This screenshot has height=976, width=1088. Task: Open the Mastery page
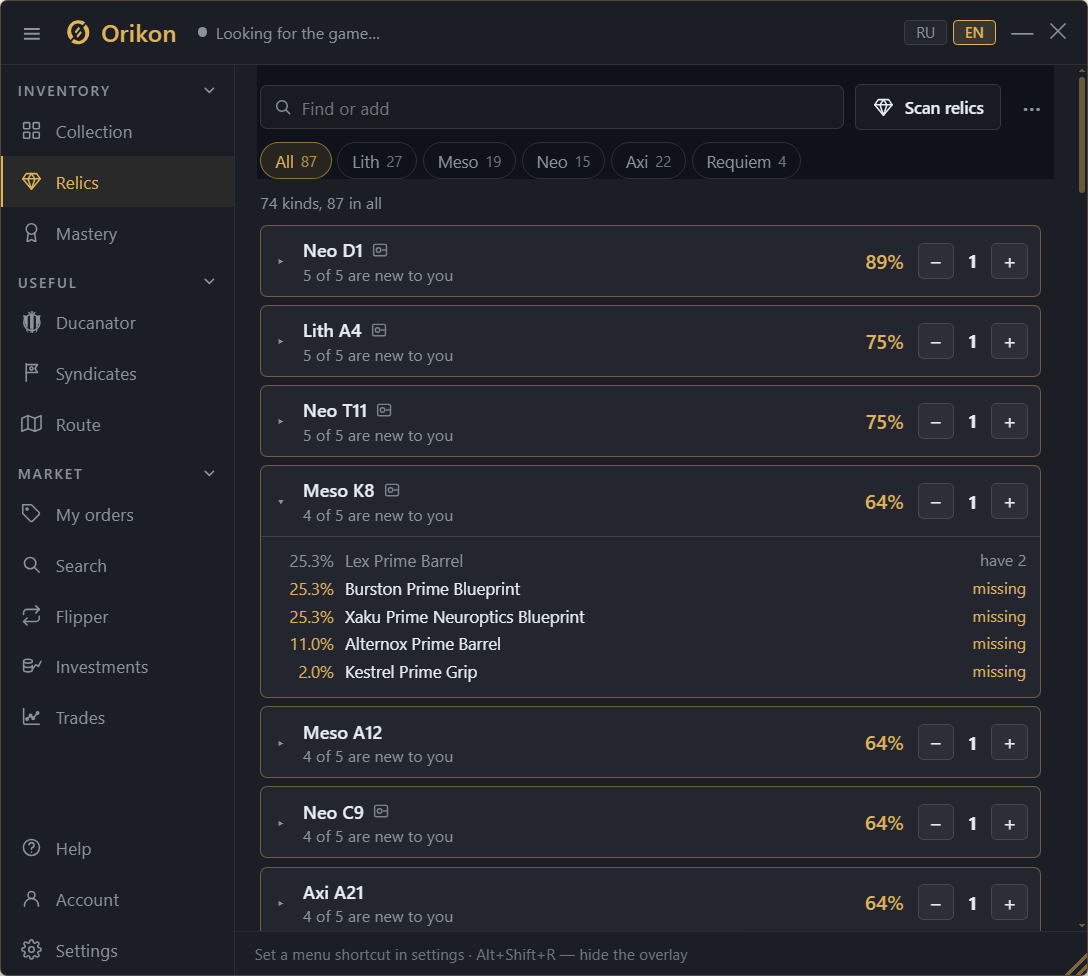coord(117,234)
